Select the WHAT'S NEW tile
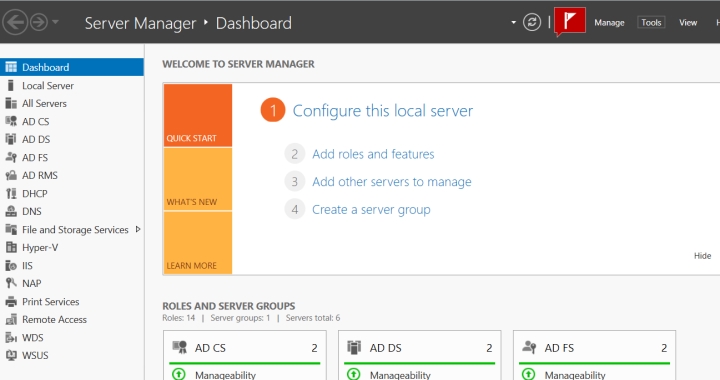Viewport: 720px width, 380px height. click(198, 179)
